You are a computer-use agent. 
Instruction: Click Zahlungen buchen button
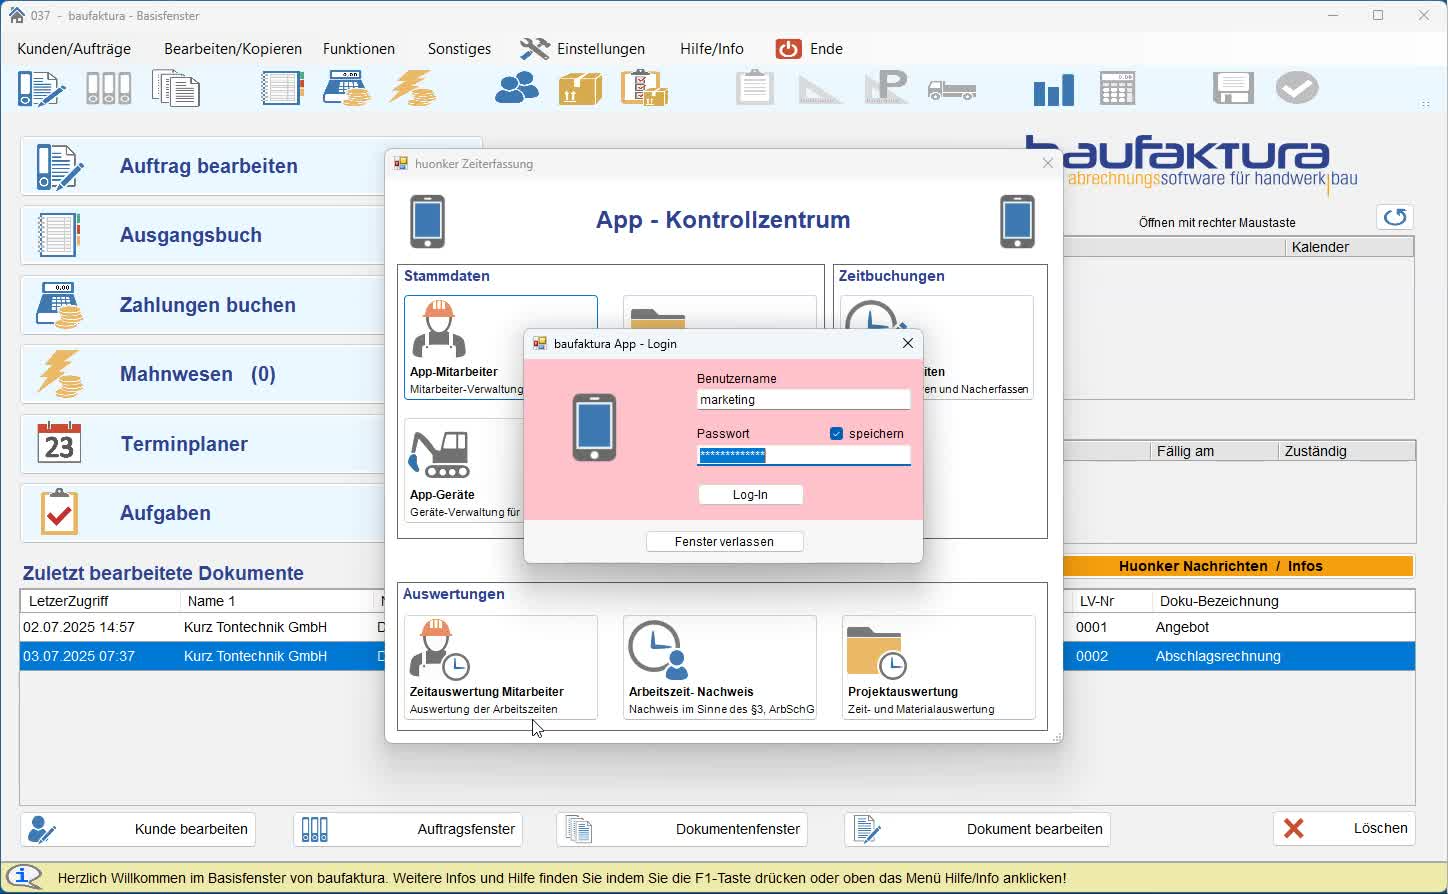(203, 305)
